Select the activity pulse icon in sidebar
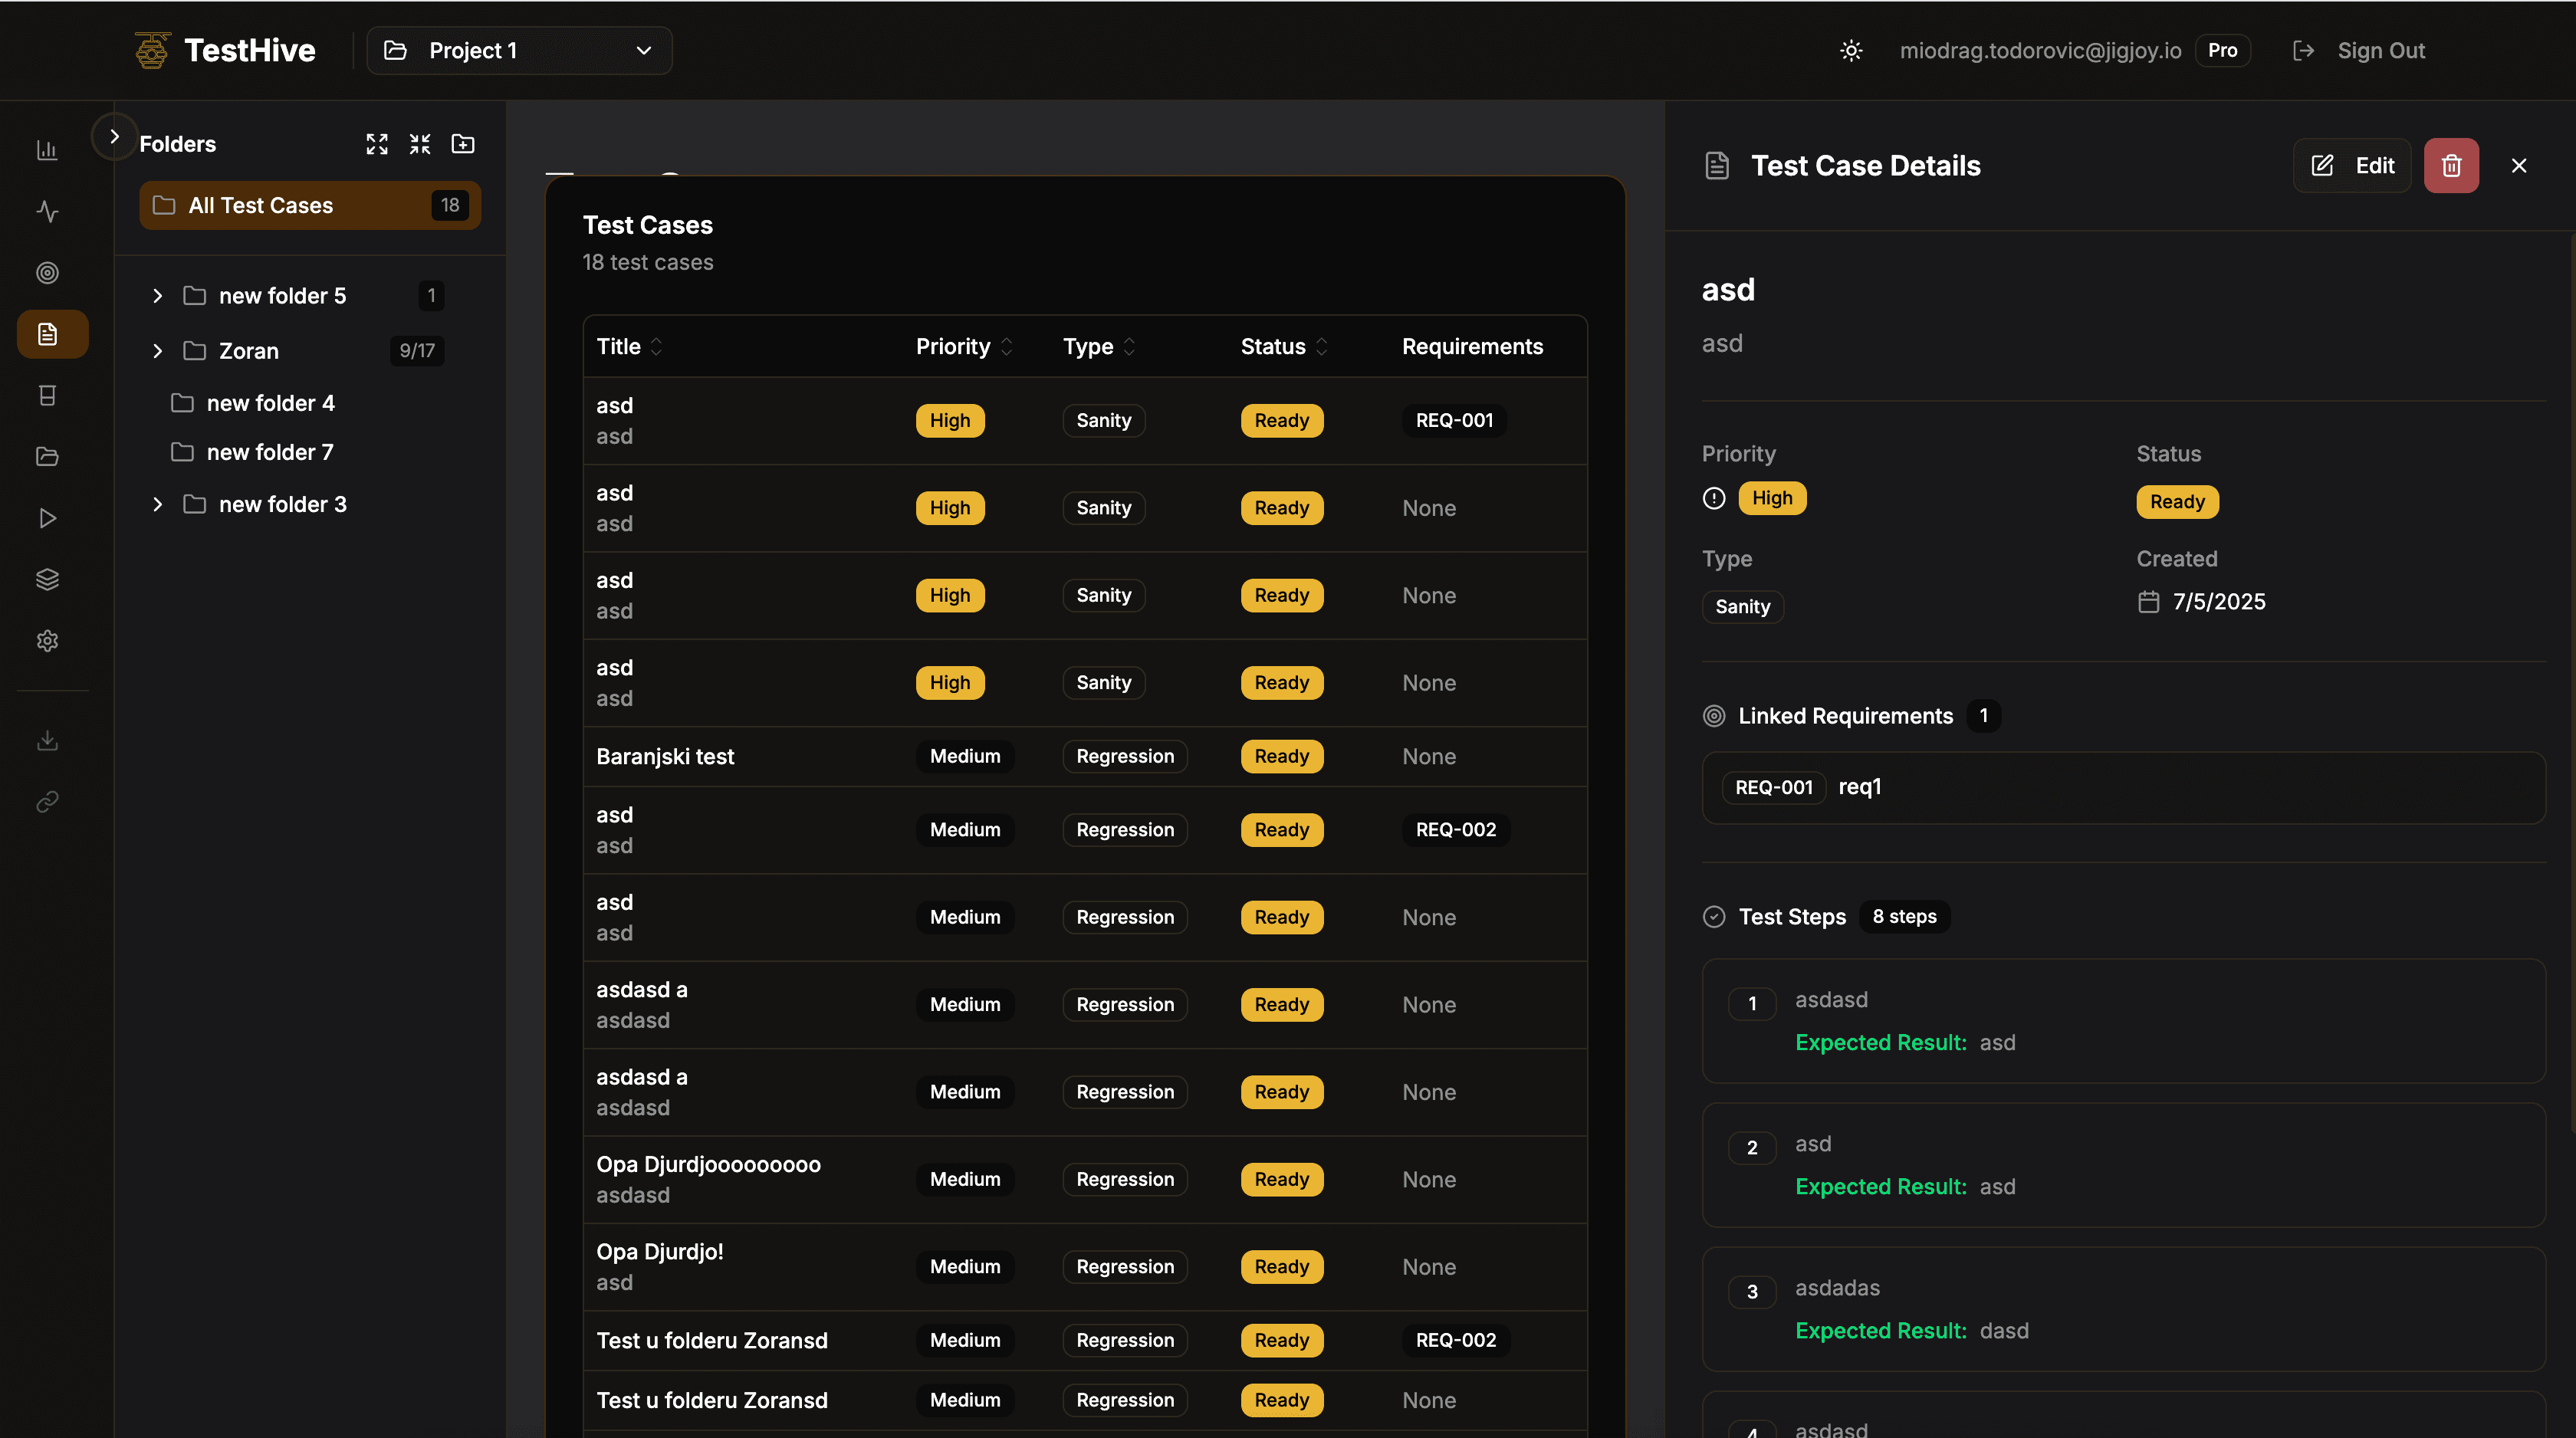Image resolution: width=2576 pixels, height=1438 pixels. pos(47,212)
